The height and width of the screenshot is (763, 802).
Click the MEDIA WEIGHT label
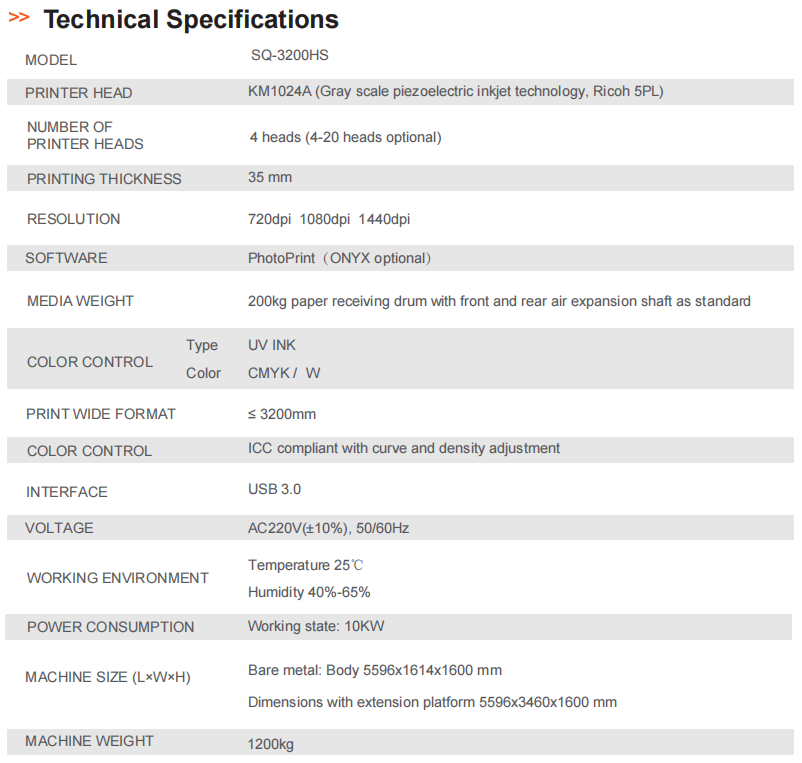(80, 301)
